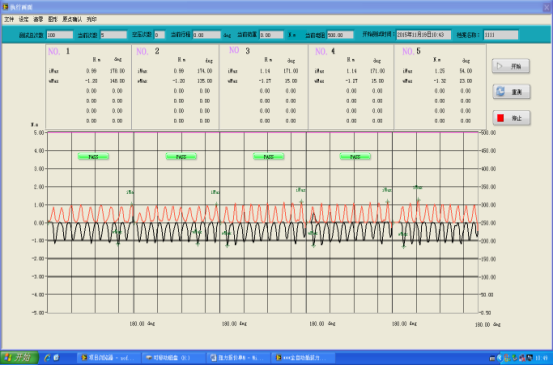Click 15.00 deg value in NO. 4 panel
The height and width of the screenshot is (365, 553).
click(377, 81)
